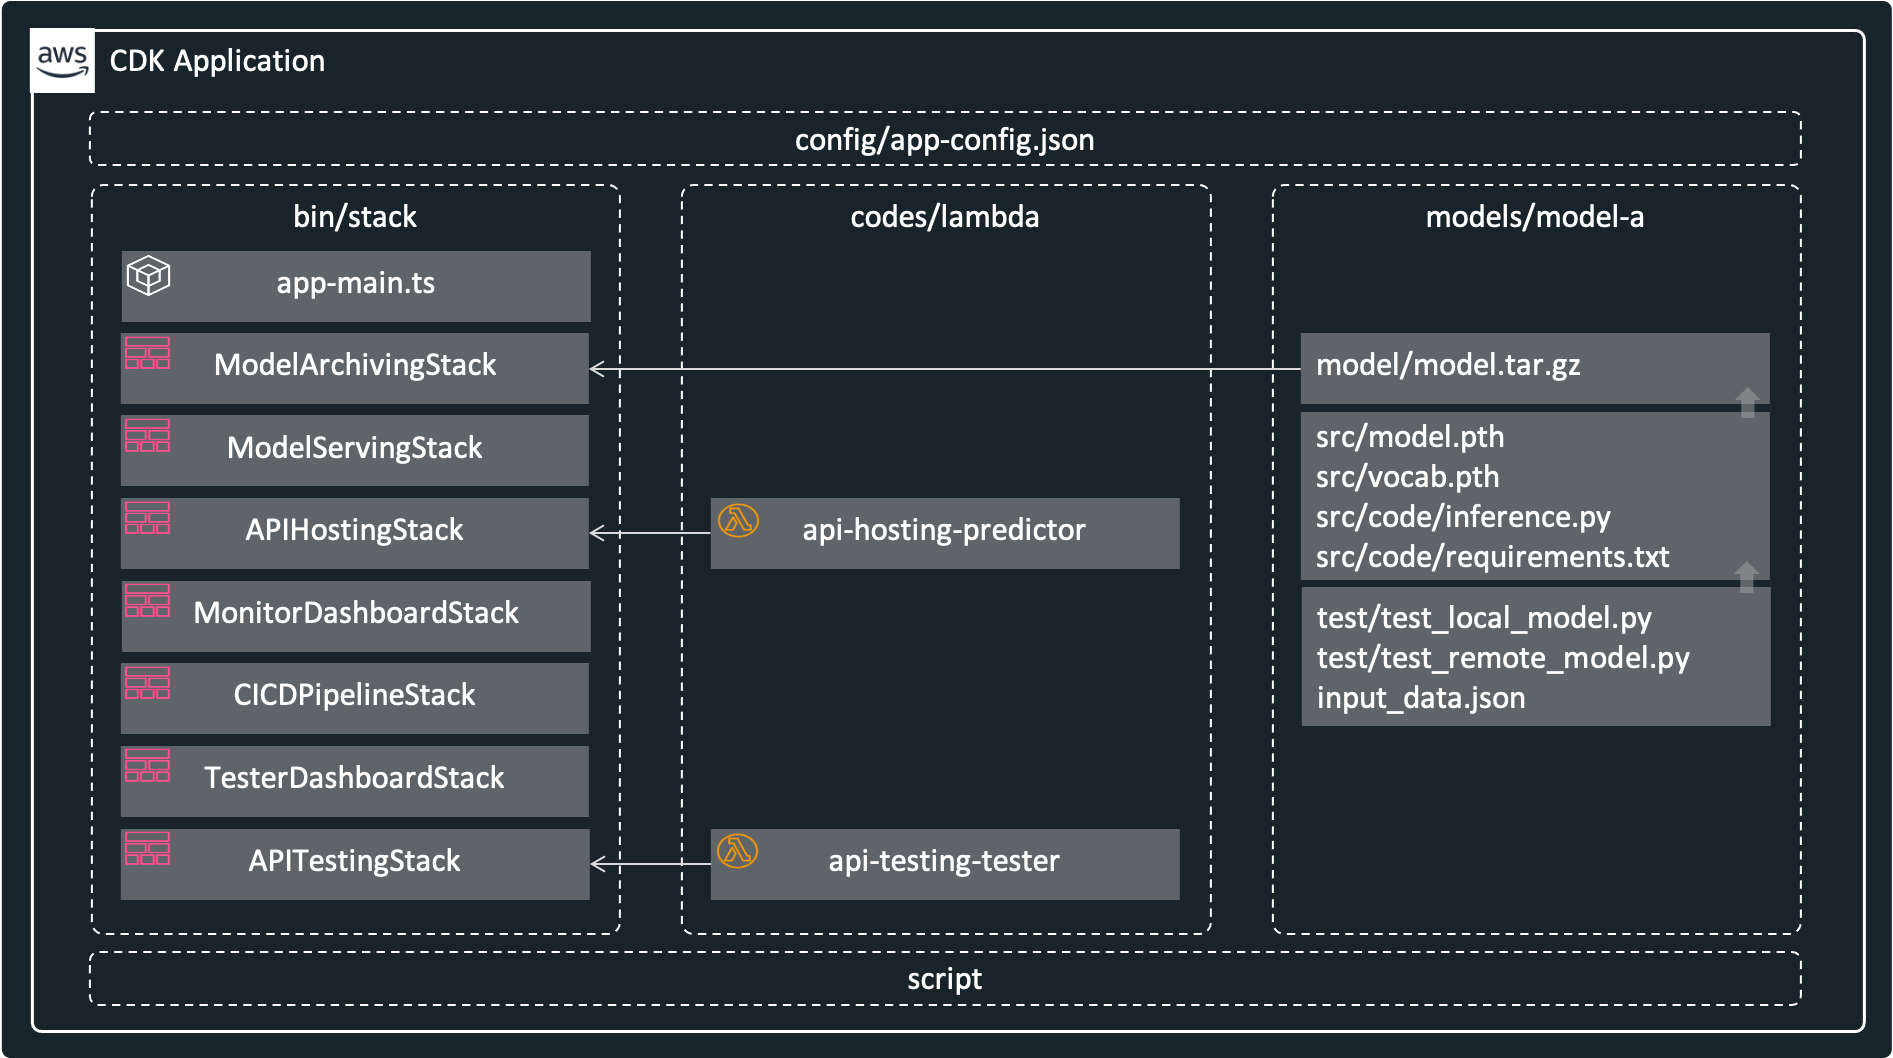Select the CICDPipelineStack label
The image size is (1893, 1058).
tap(355, 695)
